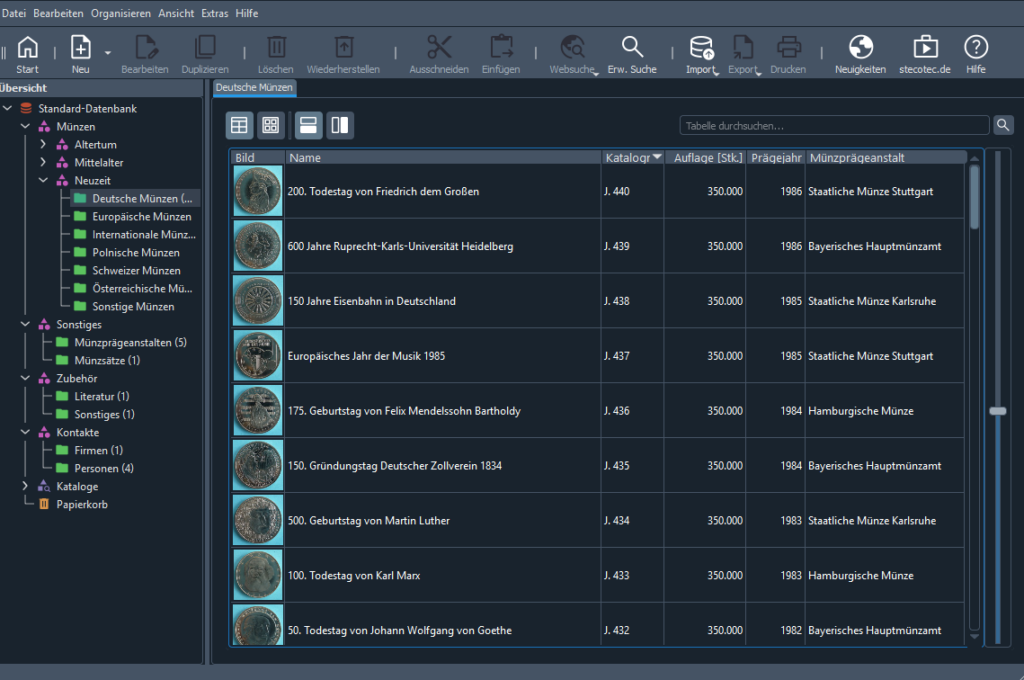Sort by the Prägejahr column header
This screenshot has width=1024, height=680.
coord(775,158)
